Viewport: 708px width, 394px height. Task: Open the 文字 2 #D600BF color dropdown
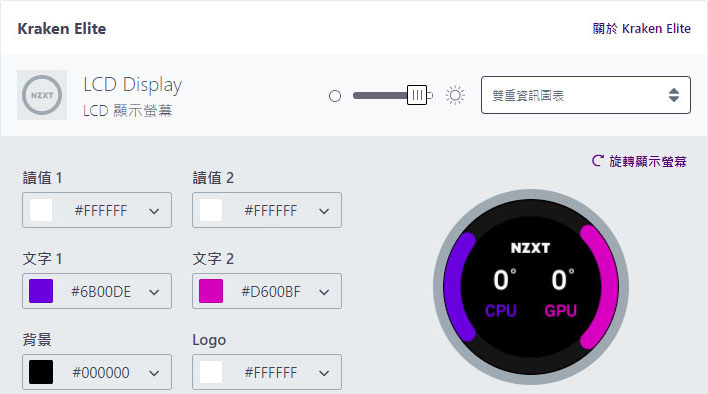(267, 291)
